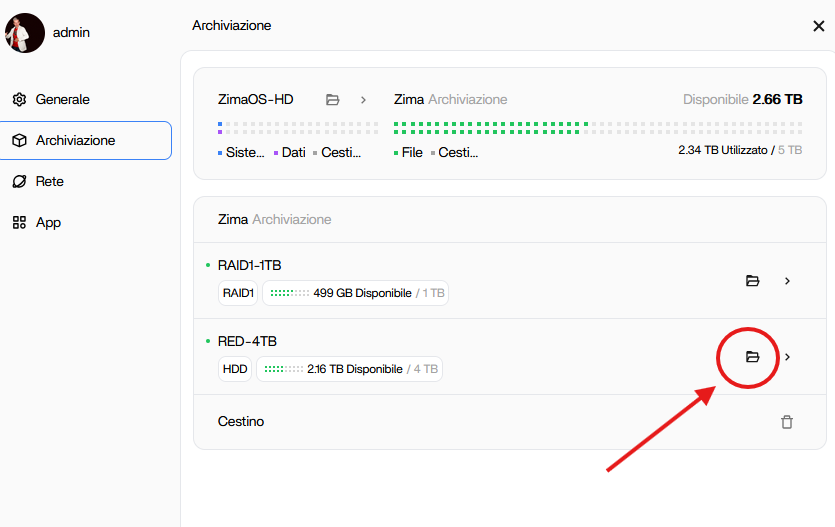This screenshot has height=527, width=835.
Task: Open folder icon for RAID1-1TB drive
Action: click(753, 281)
